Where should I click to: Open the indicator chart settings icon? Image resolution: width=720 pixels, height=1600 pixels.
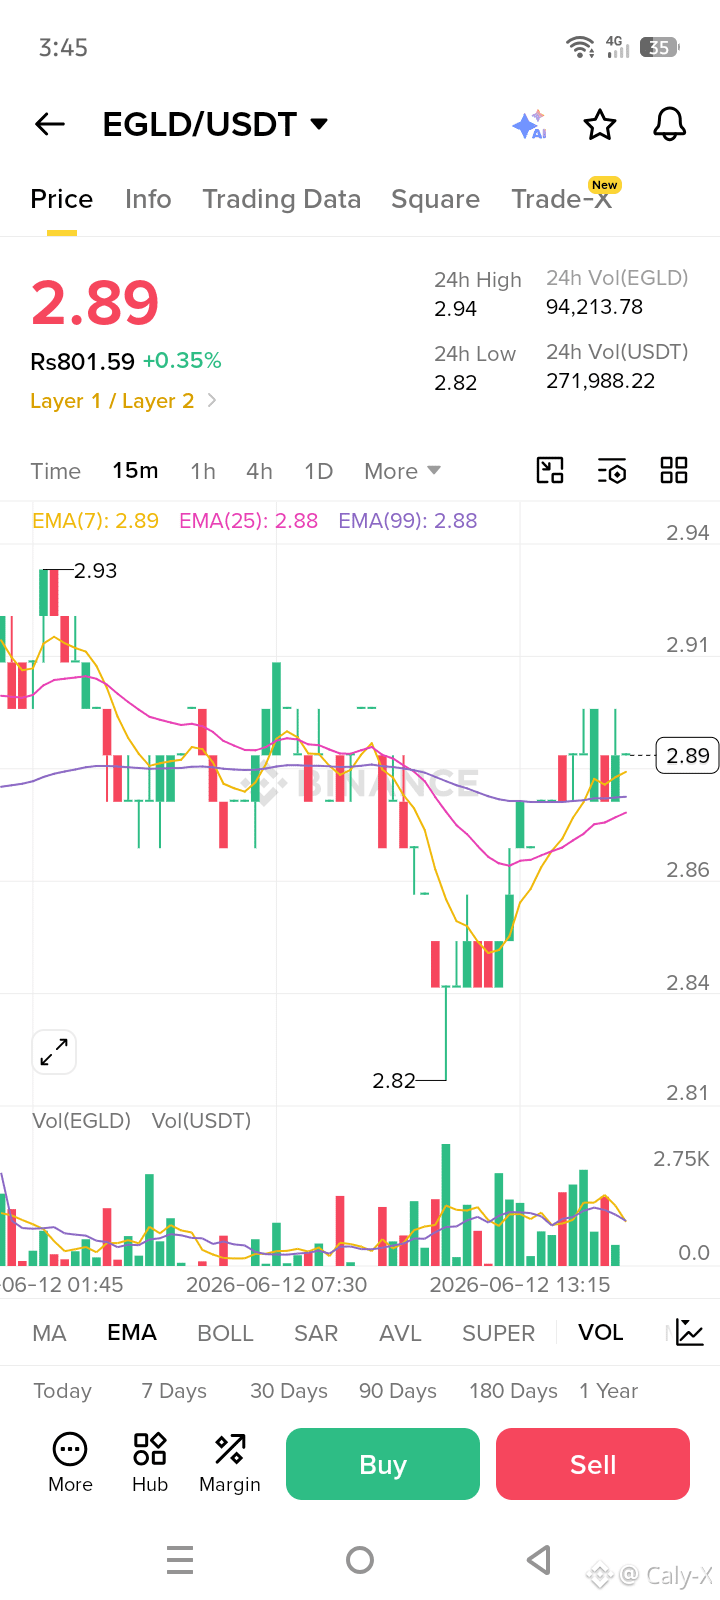(690, 1332)
